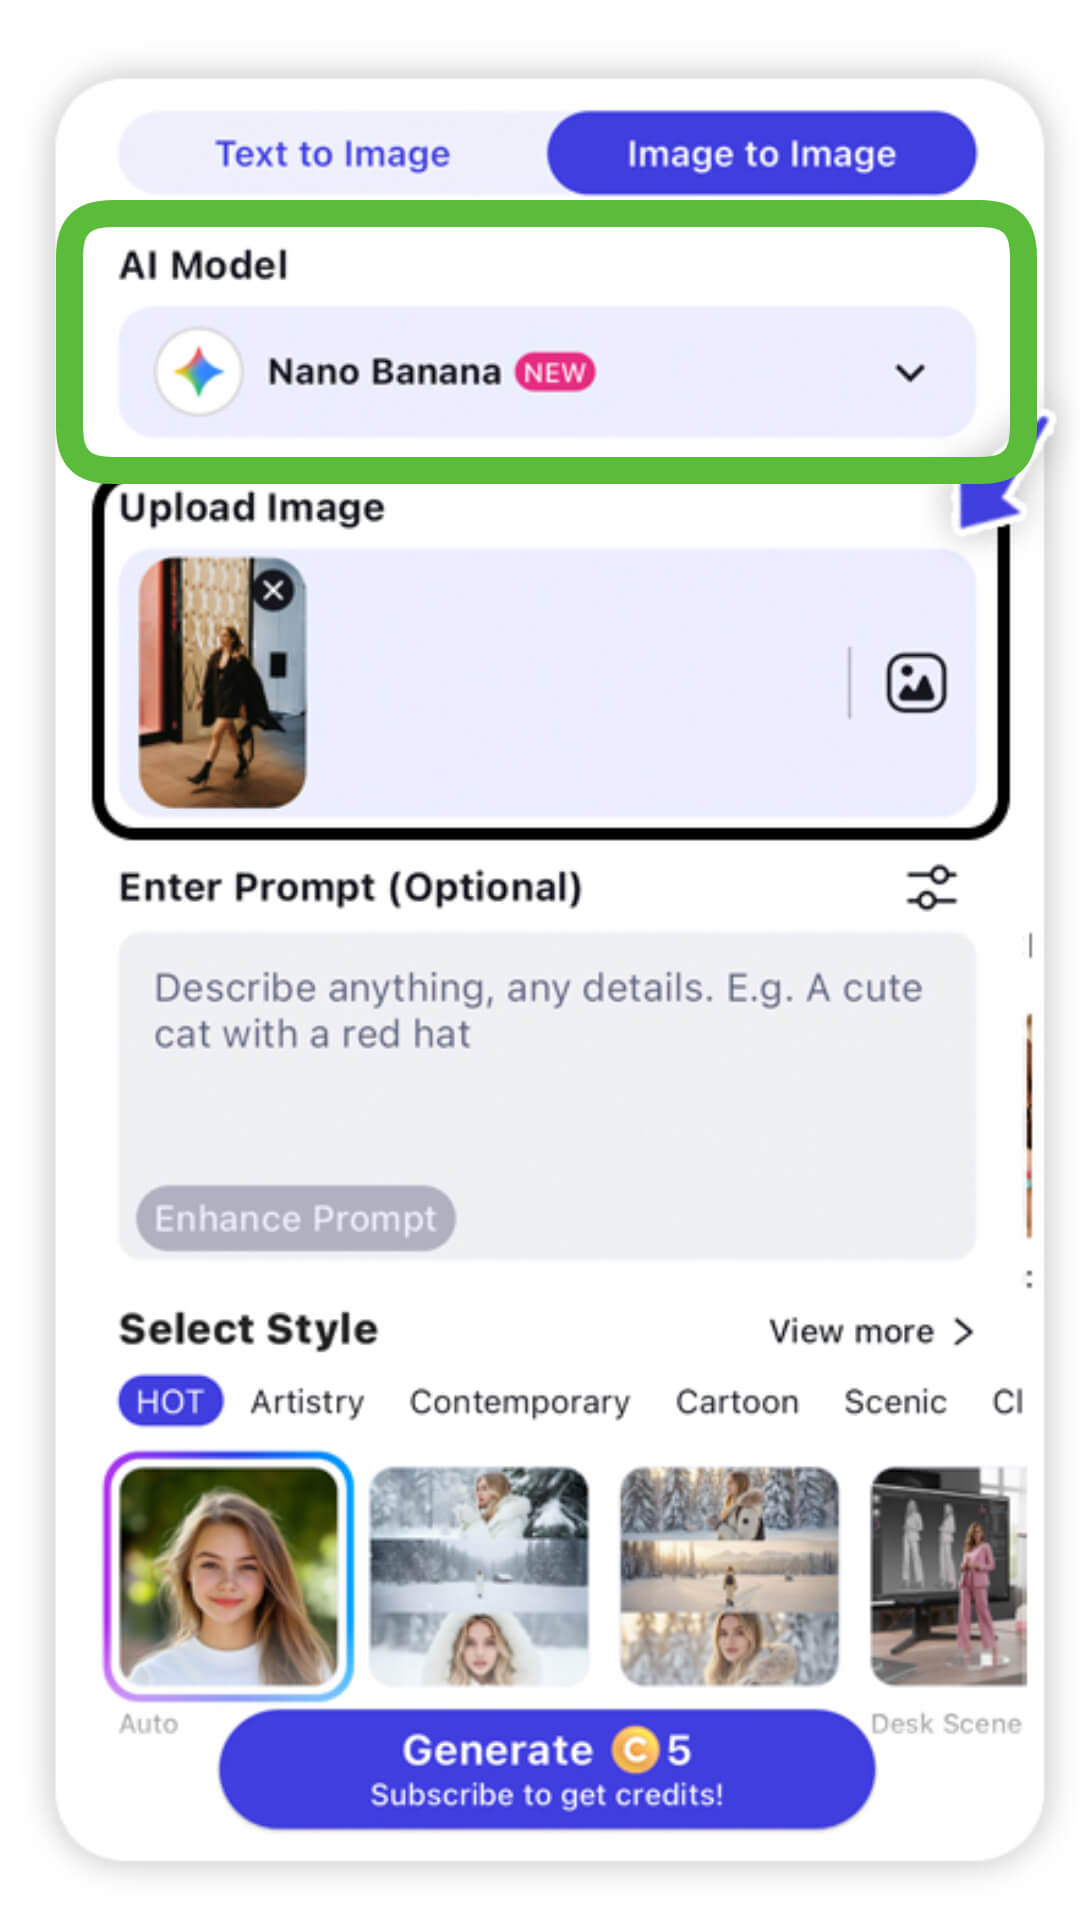Click the arrow next to View more

tap(963, 1332)
